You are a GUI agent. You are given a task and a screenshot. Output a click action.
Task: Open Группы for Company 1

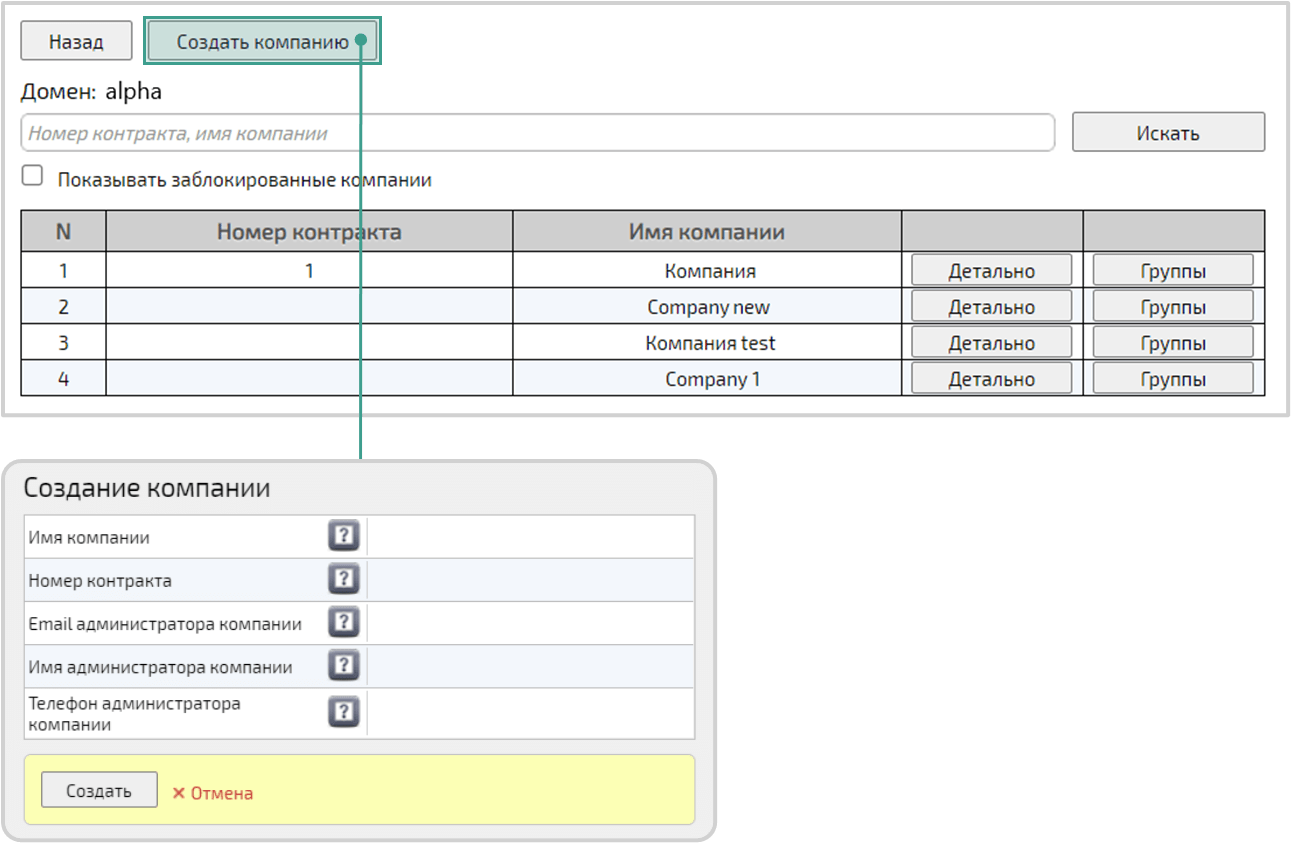click(x=1172, y=379)
